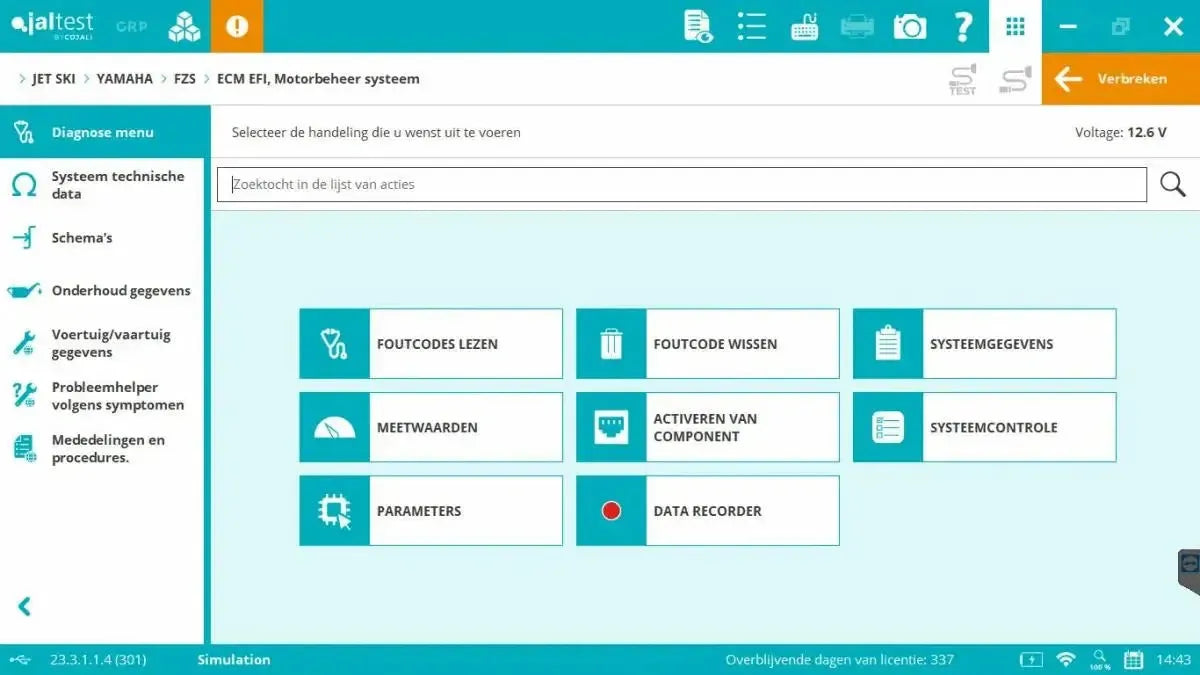Take a screenshot with the camera icon
The height and width of the screenshot is (675, 1200).
click(x=909, y=26)
